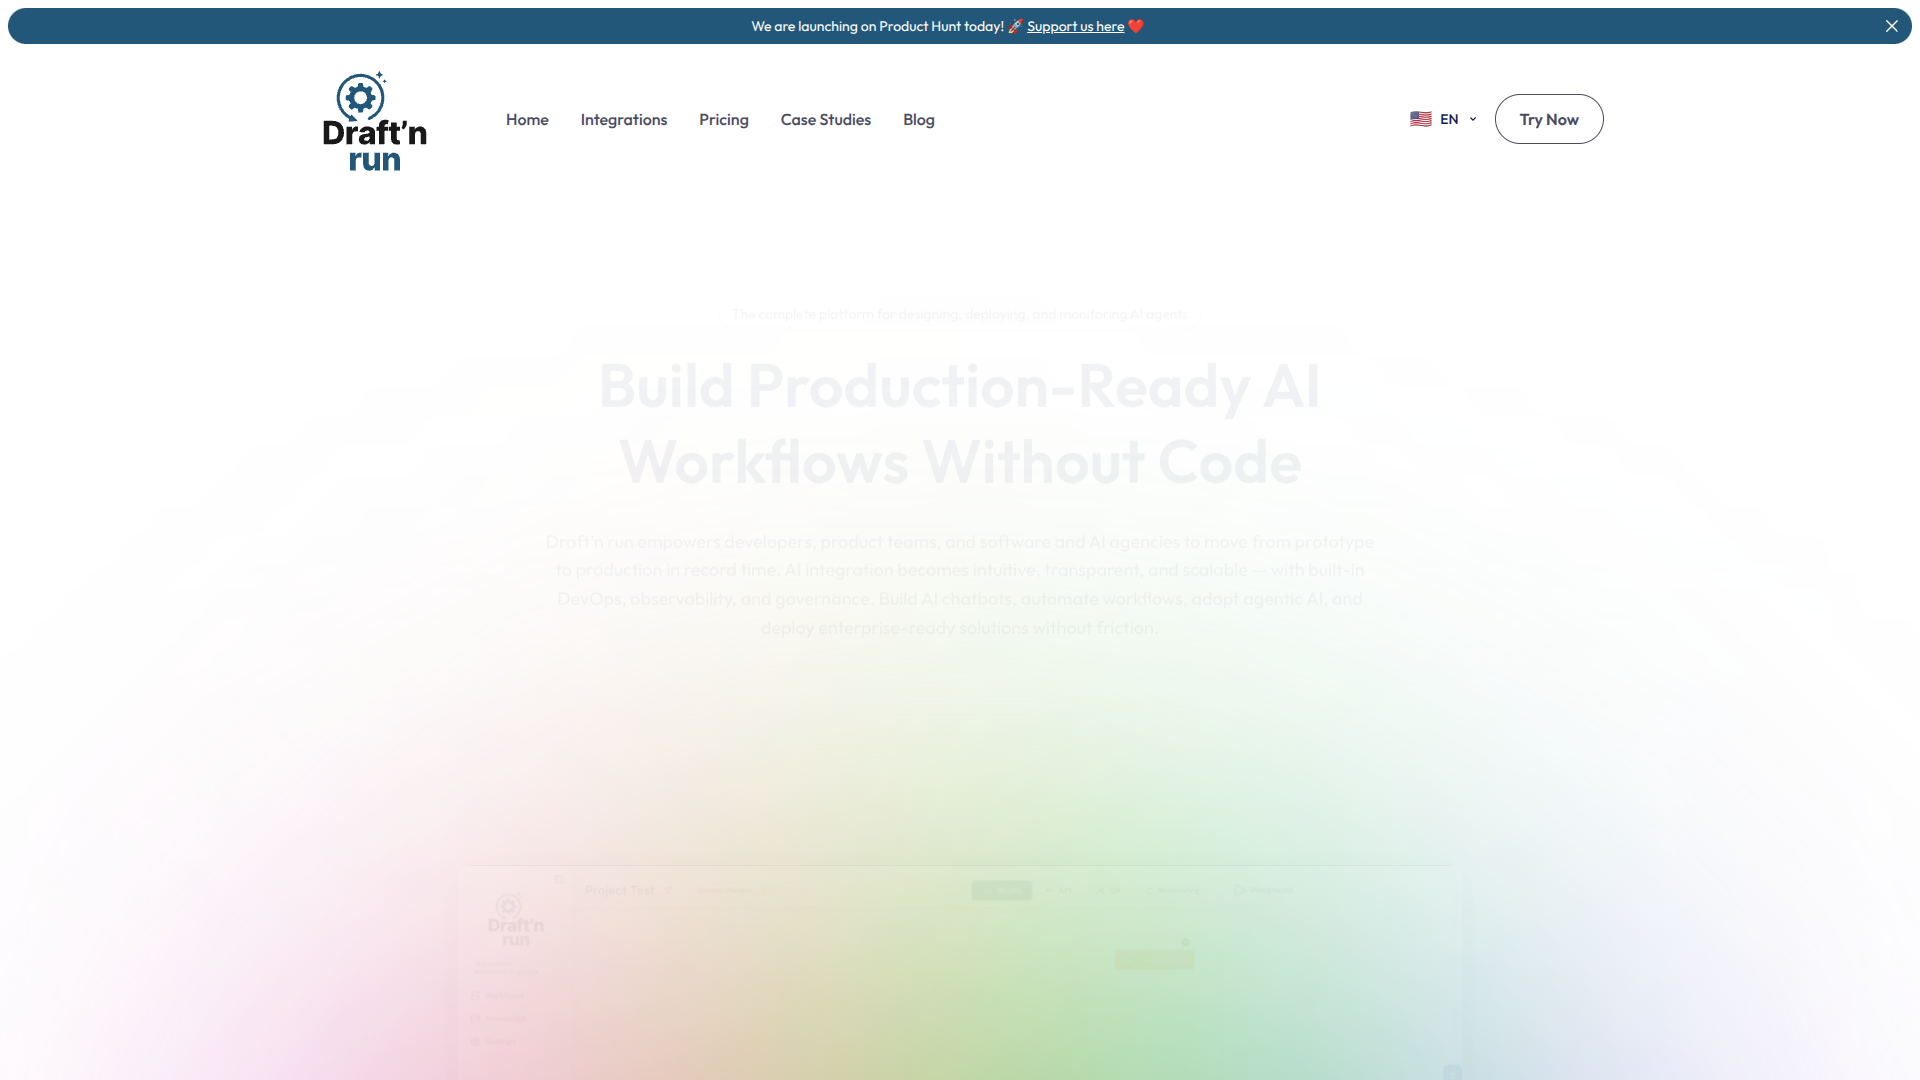Click the 'Build Production-Ready AI' headline
1920x1080 pixels.
[x=958, y=387]
